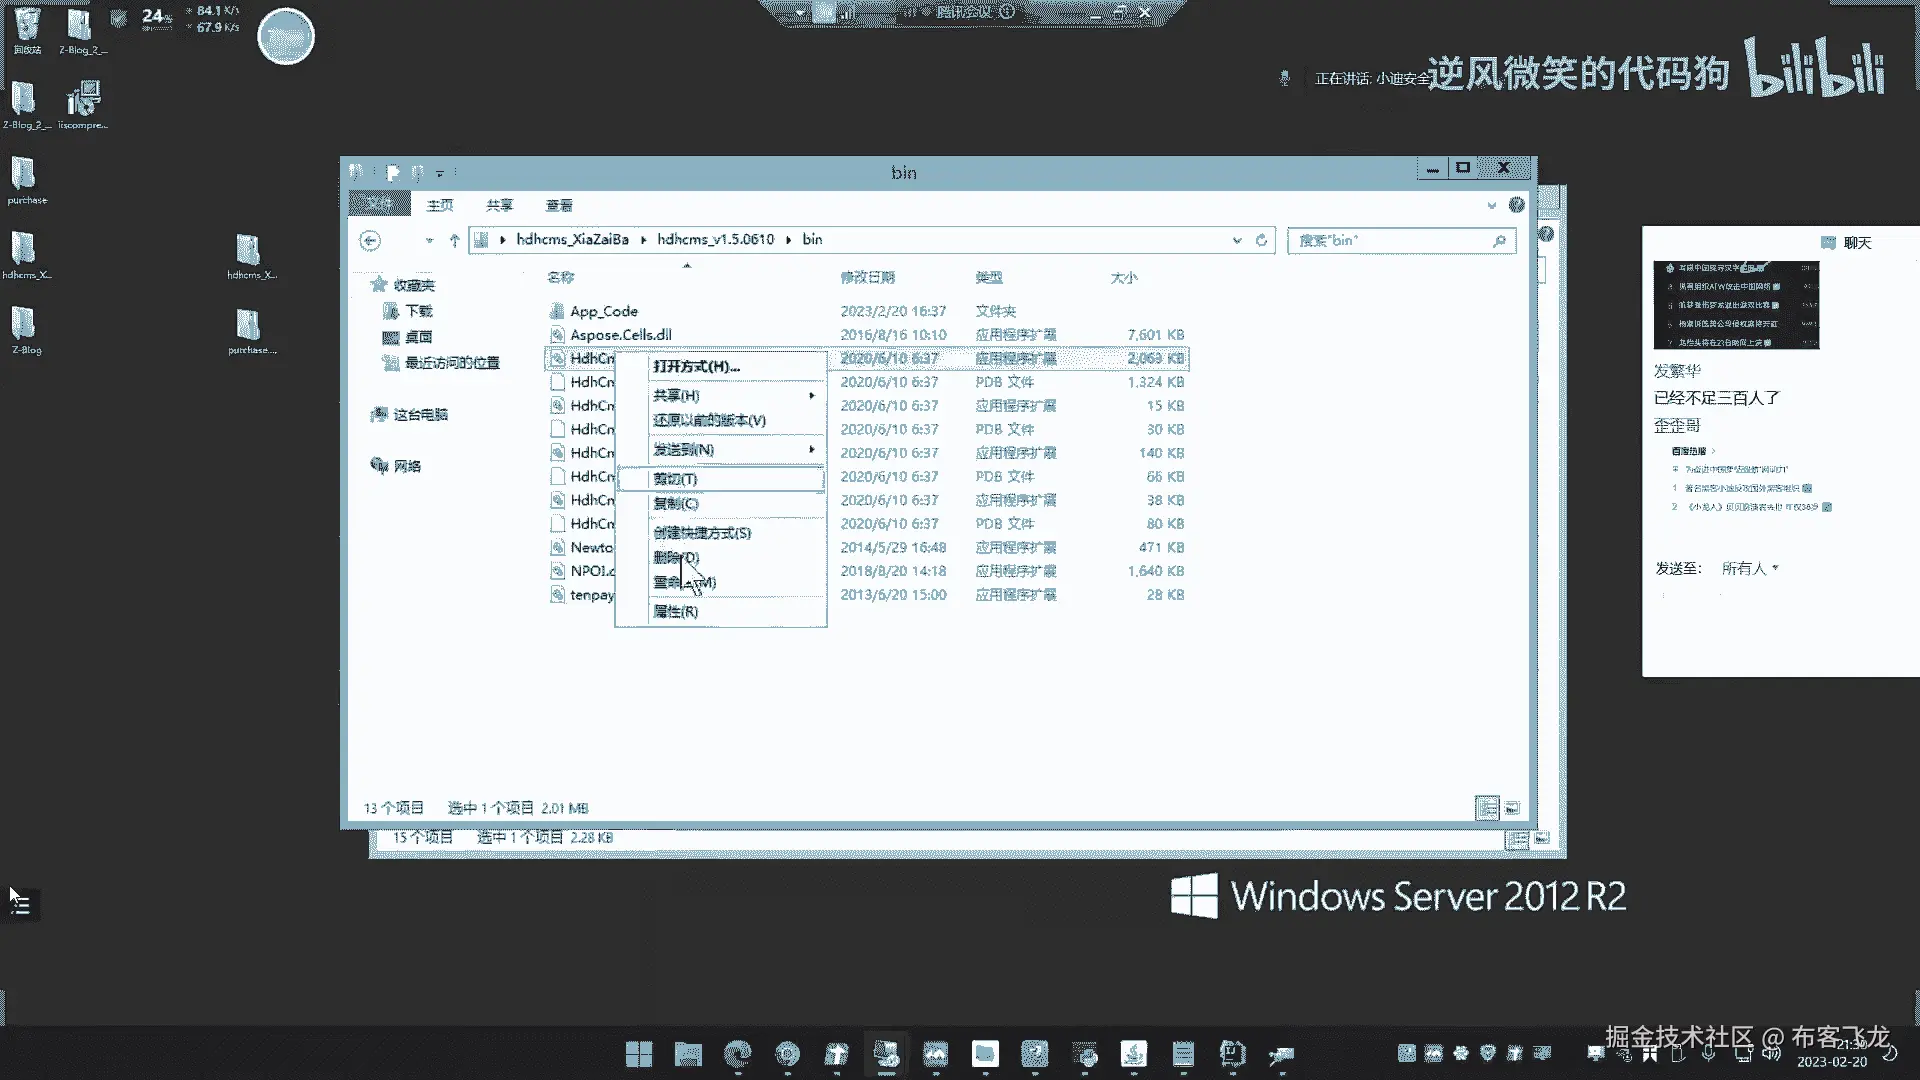The width and height of the screenshot is (1920, 1080).
Task: Click the address bar refresh icon
Action: [1261, 240]
